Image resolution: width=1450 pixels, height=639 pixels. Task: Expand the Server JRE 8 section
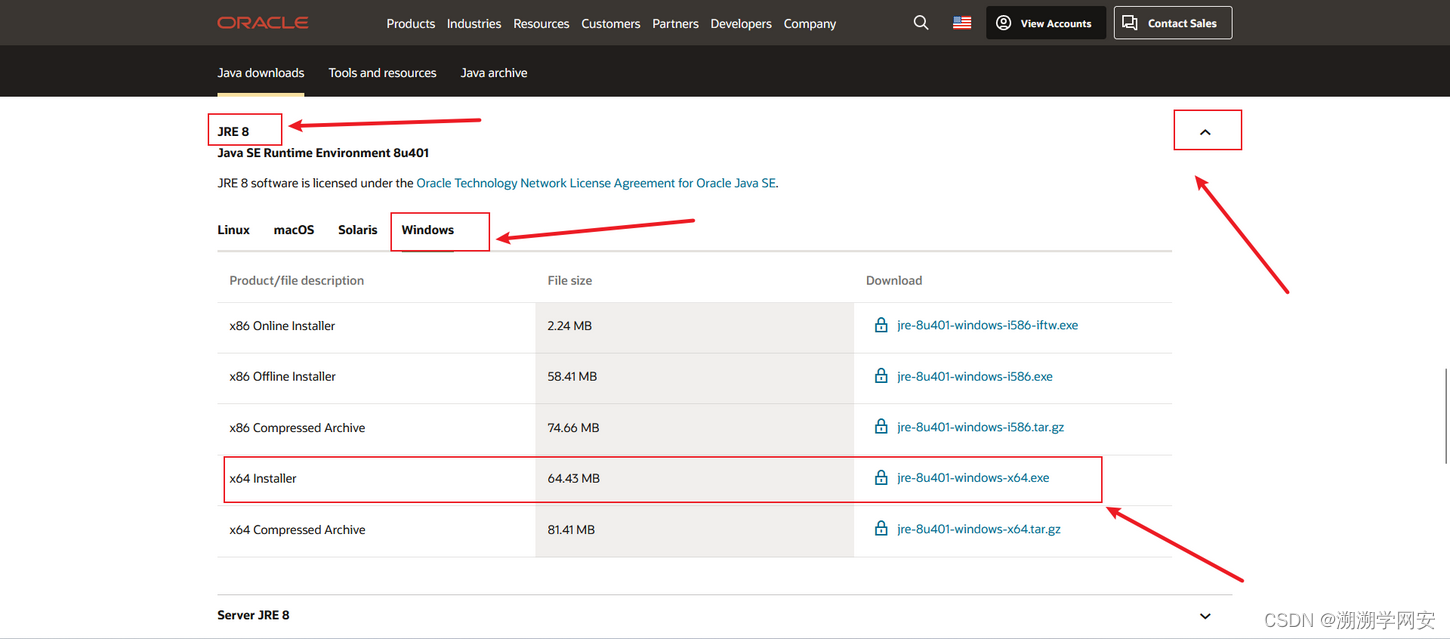point(1205,616)
